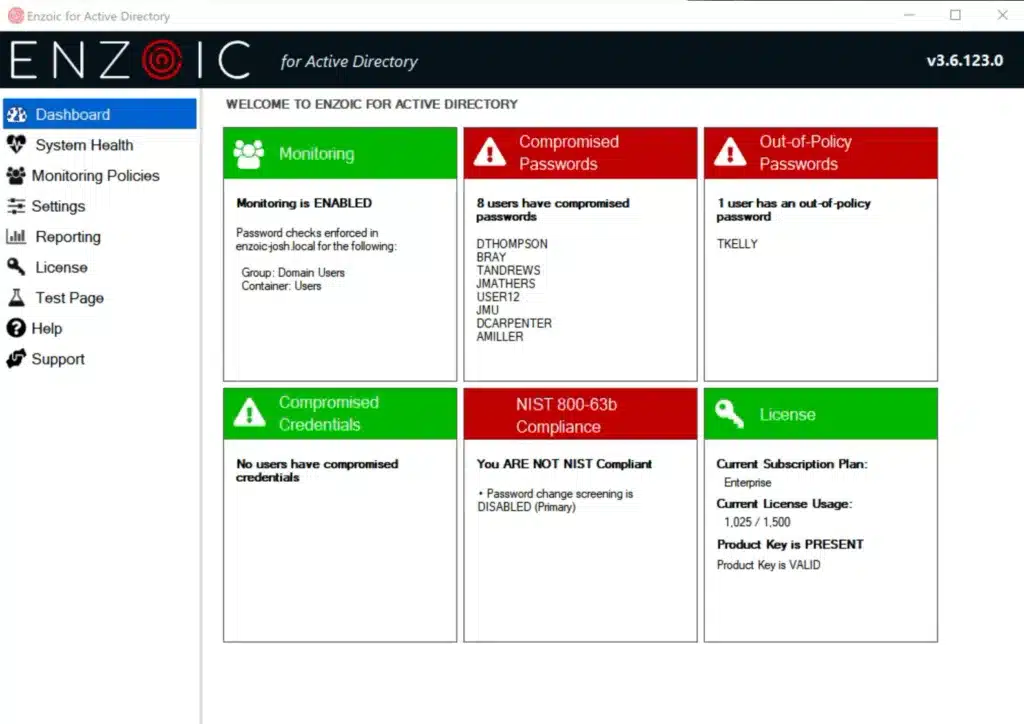This screenshot has height=724, width=1024.
Task: Click the Compromised Credentials panel header
Action: coord(339,413)
